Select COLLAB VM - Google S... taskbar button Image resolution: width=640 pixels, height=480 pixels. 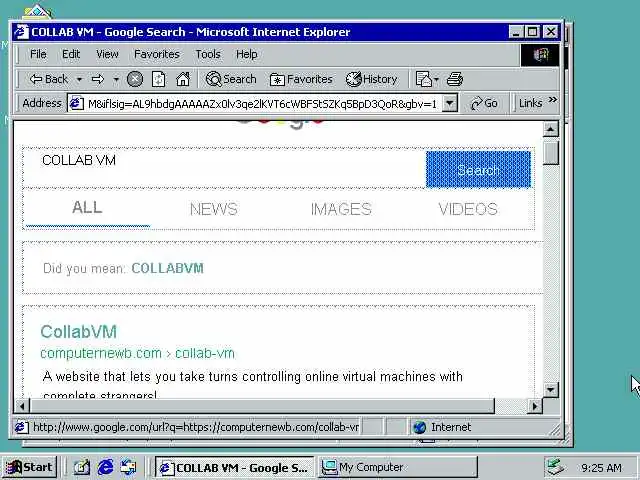(234, 467)
